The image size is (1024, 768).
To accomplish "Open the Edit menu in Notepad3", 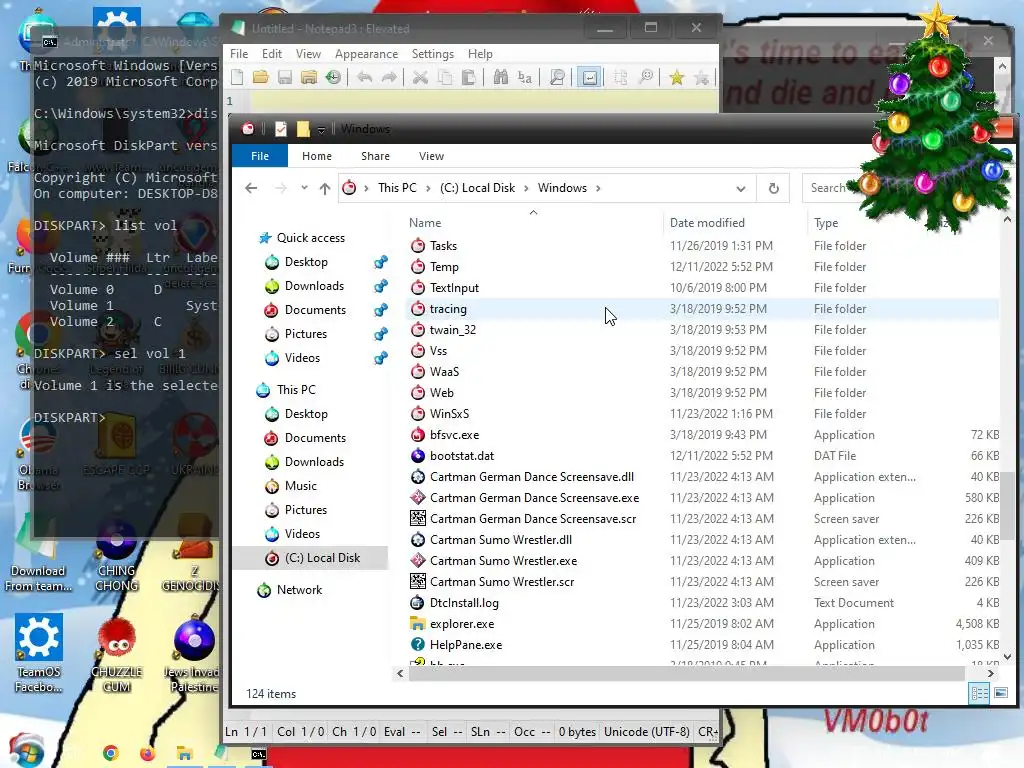I will pyautogui.click(x=272, y=54).
